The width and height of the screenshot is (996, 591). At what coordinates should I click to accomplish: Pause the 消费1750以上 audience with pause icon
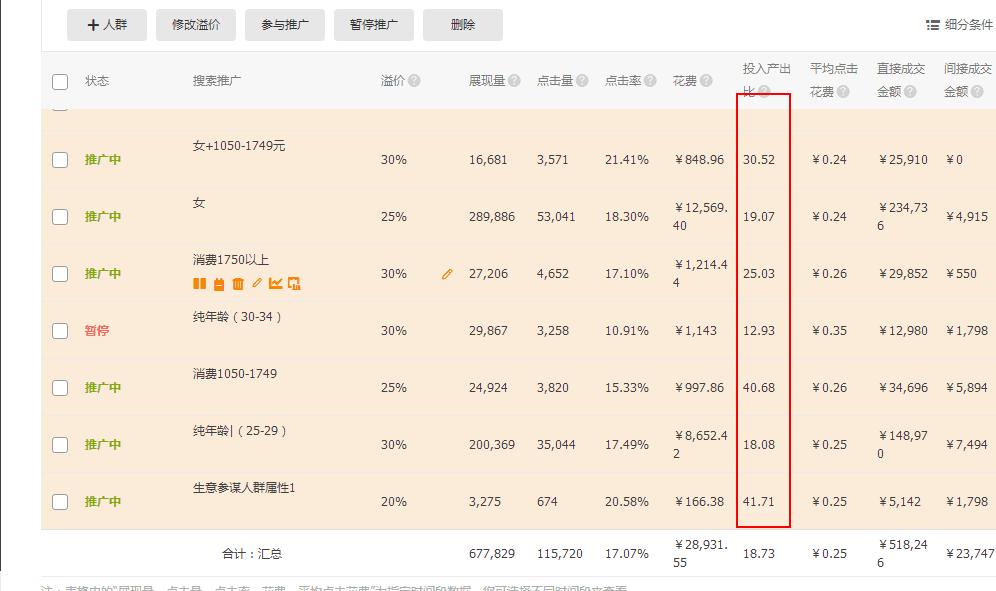click(199, 284)
